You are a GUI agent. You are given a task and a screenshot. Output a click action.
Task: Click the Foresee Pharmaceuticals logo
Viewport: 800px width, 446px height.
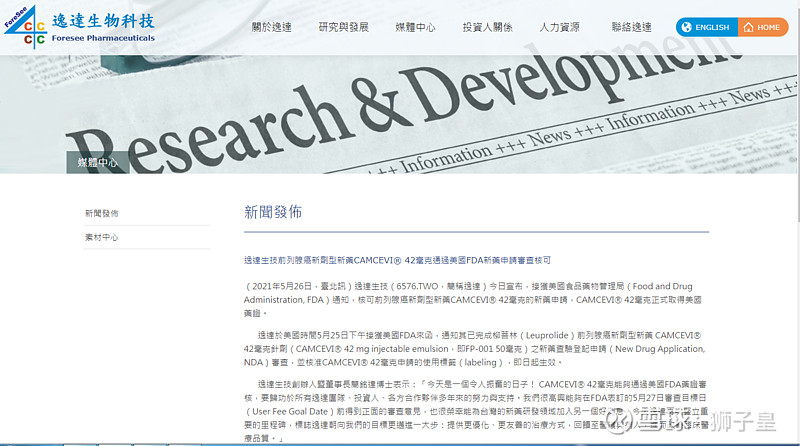click(80, 28)
